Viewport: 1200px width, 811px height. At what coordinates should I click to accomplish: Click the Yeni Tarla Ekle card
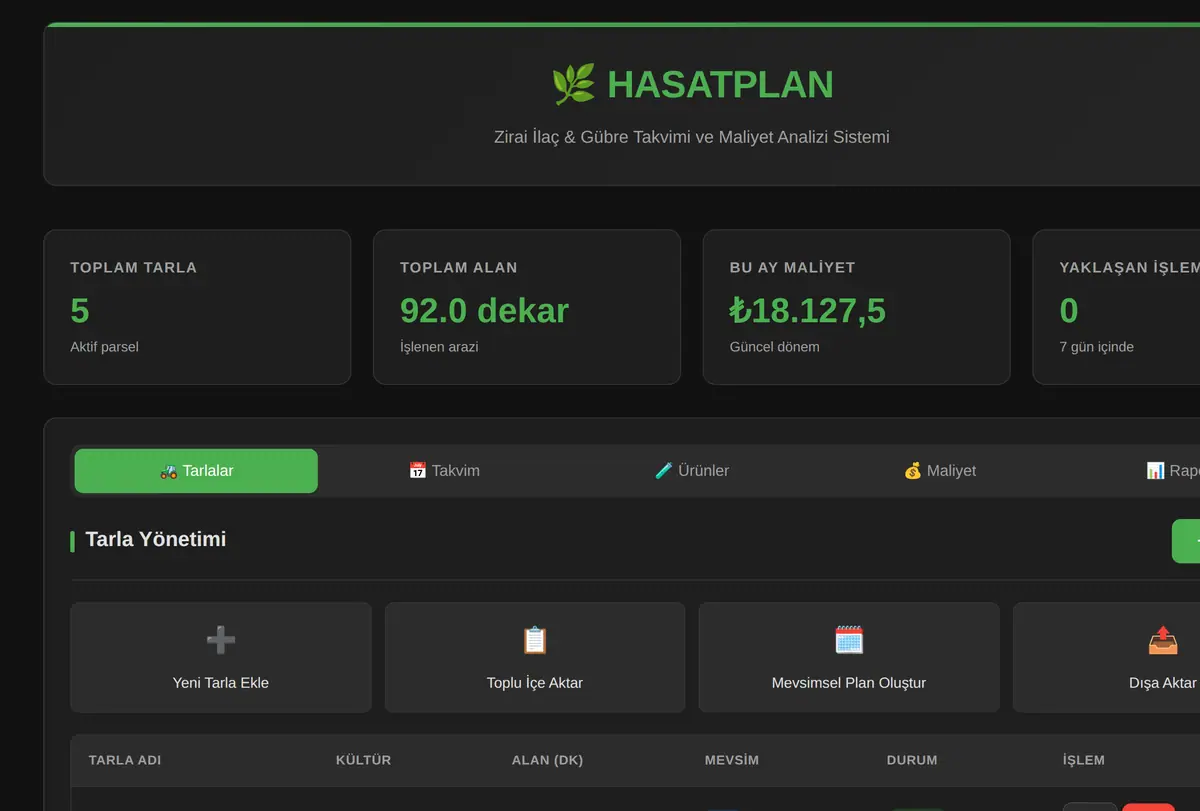(221, 657)
